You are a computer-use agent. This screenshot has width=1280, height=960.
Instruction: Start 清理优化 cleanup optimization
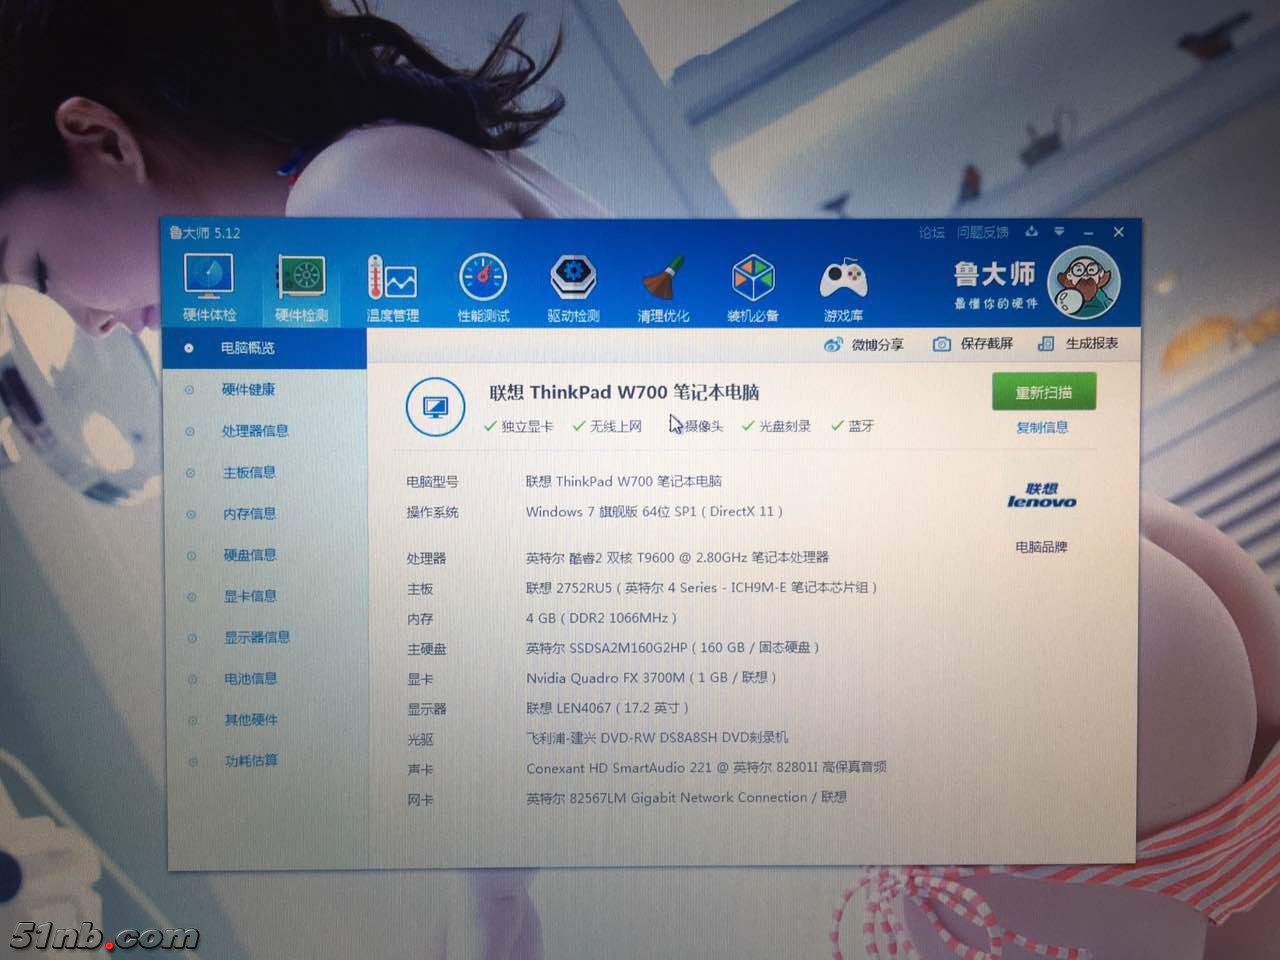point(663,285)
